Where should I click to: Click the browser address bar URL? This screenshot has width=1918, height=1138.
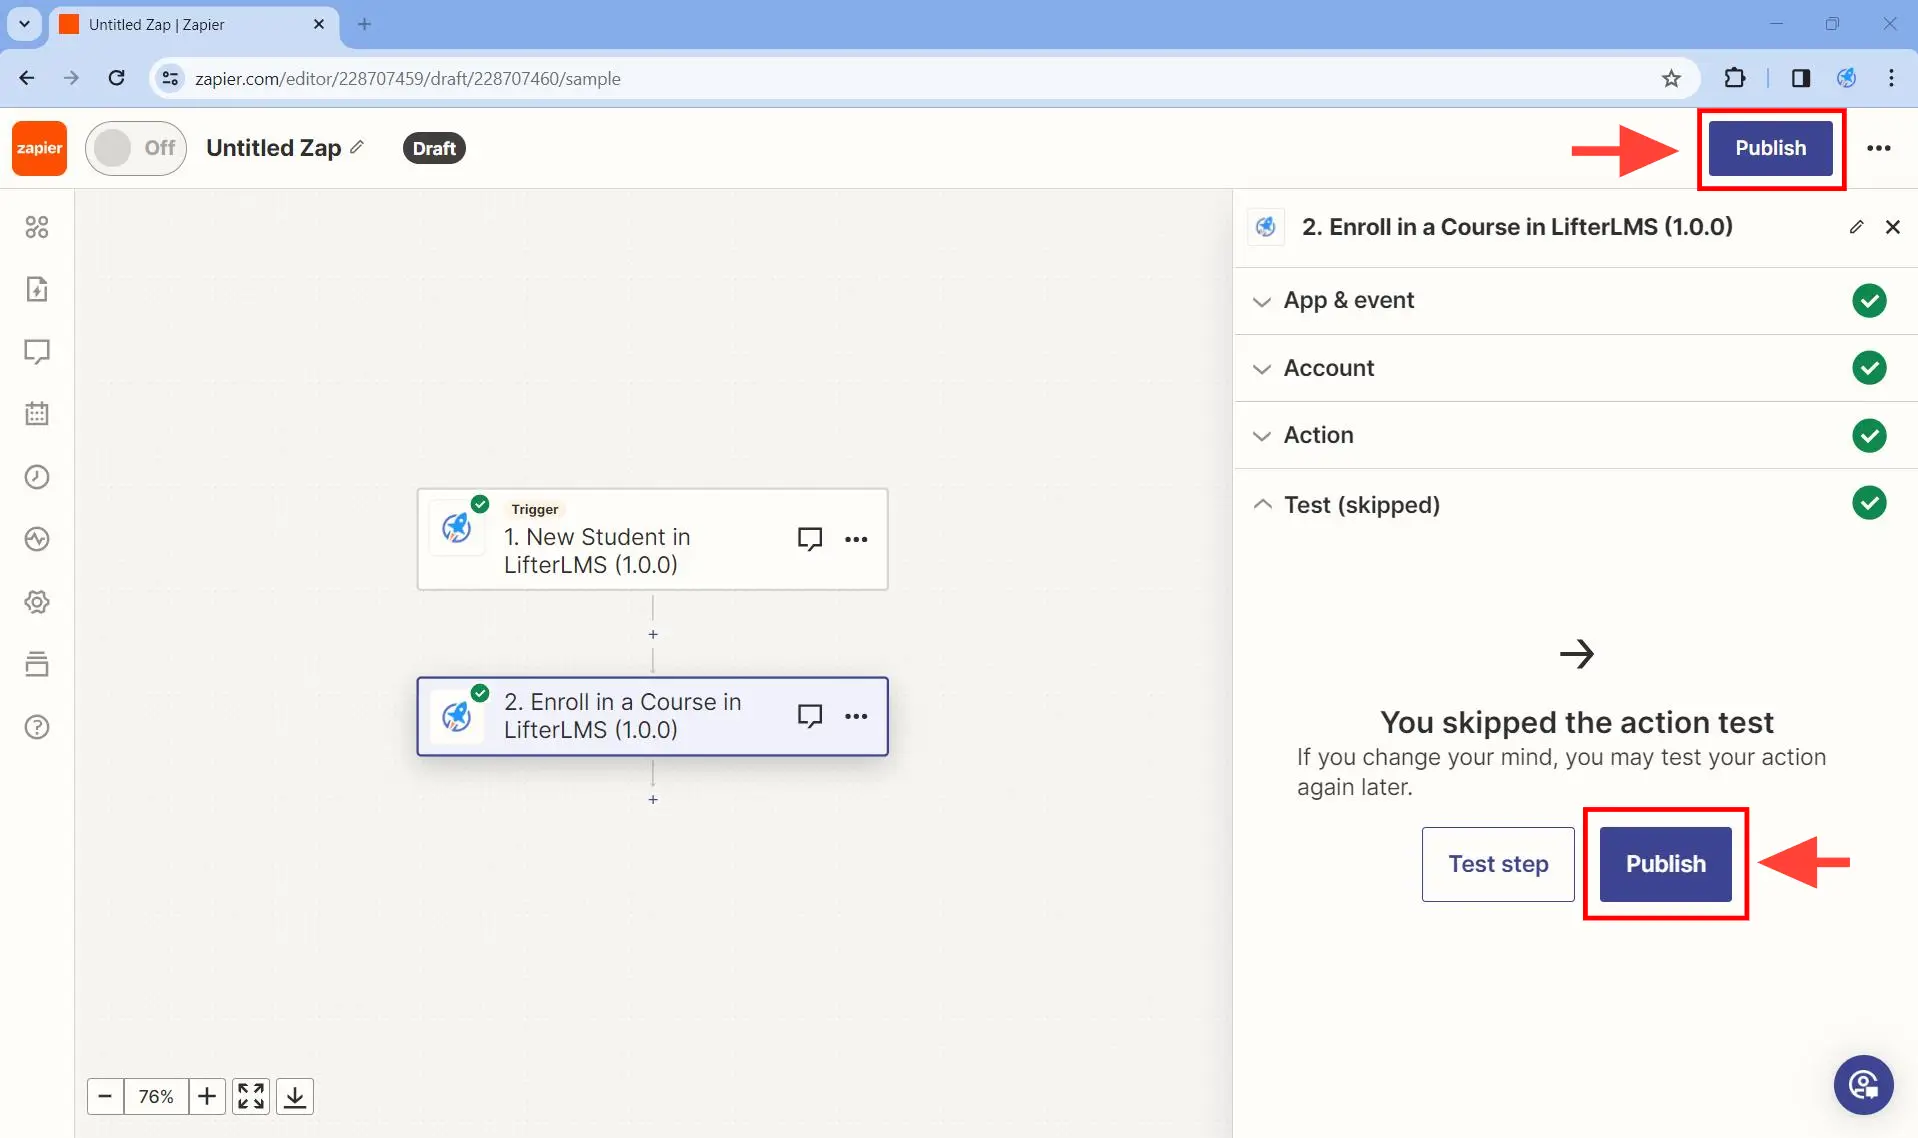[x=407, y=78]
